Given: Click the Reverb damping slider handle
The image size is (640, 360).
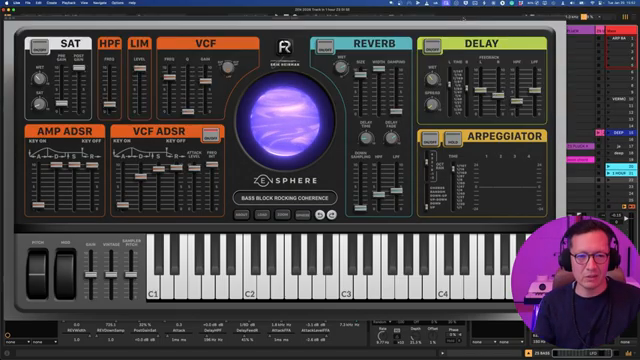Looking at the screenshot, I should point(396,111).
